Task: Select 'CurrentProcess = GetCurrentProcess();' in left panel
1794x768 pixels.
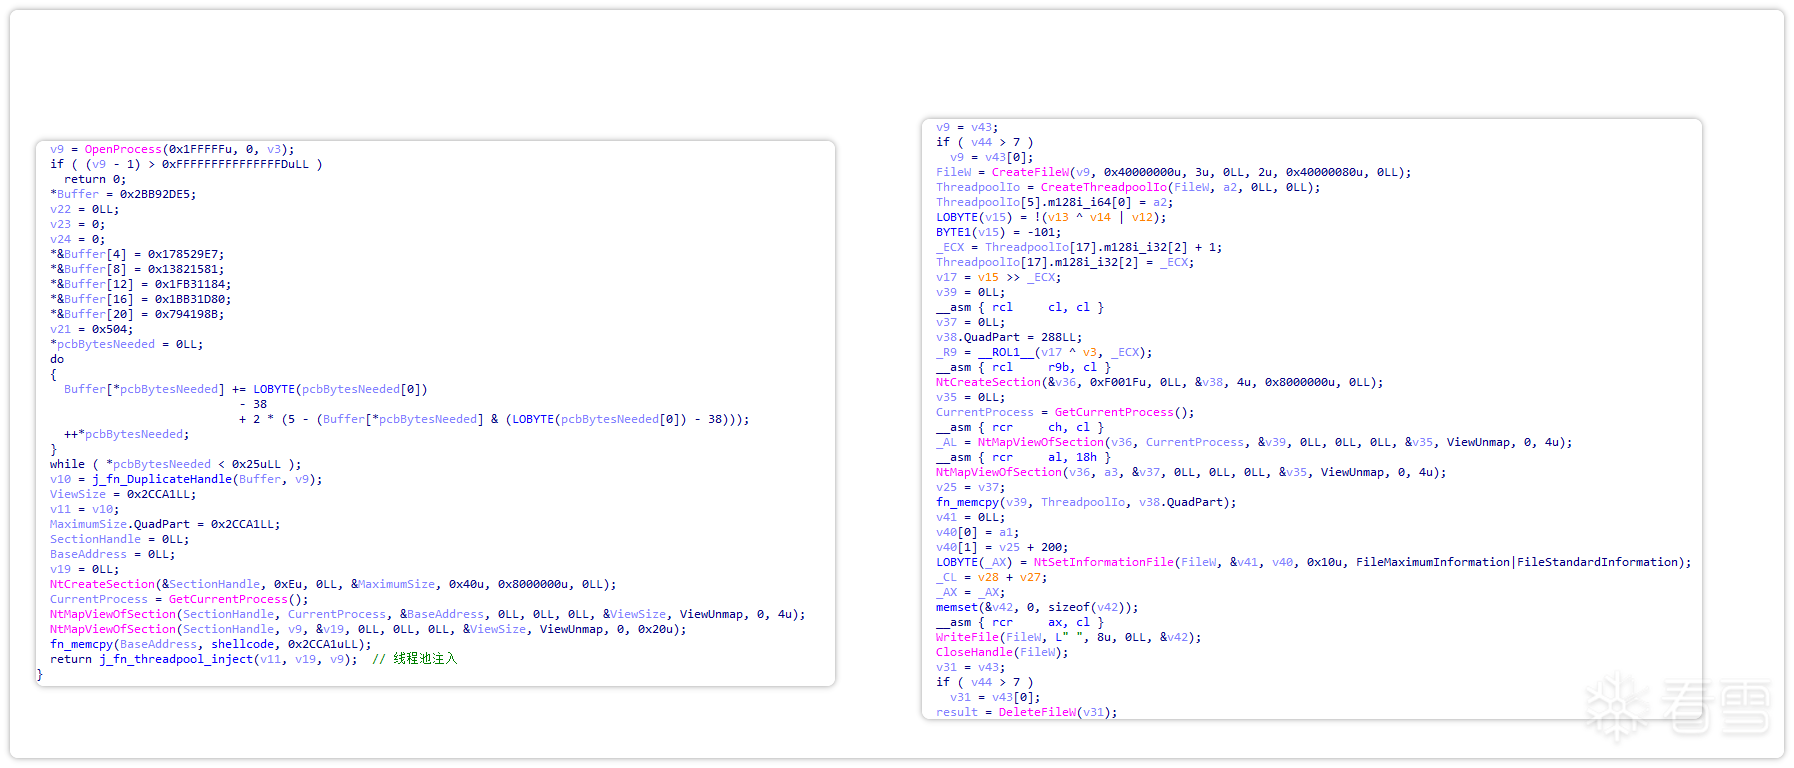Action: click(180, 599)
